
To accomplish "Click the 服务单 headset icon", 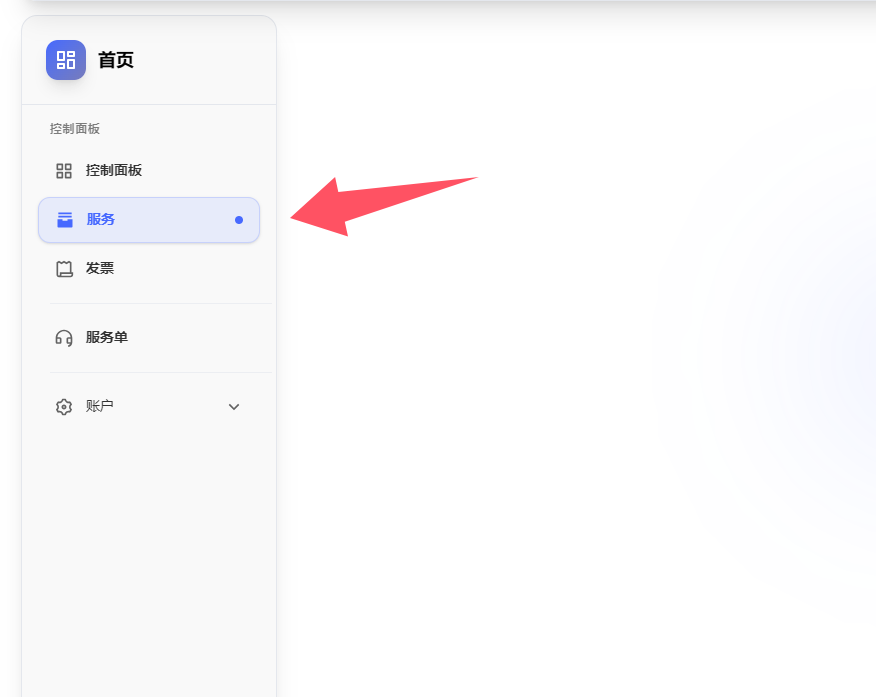I will pos(64,338).
